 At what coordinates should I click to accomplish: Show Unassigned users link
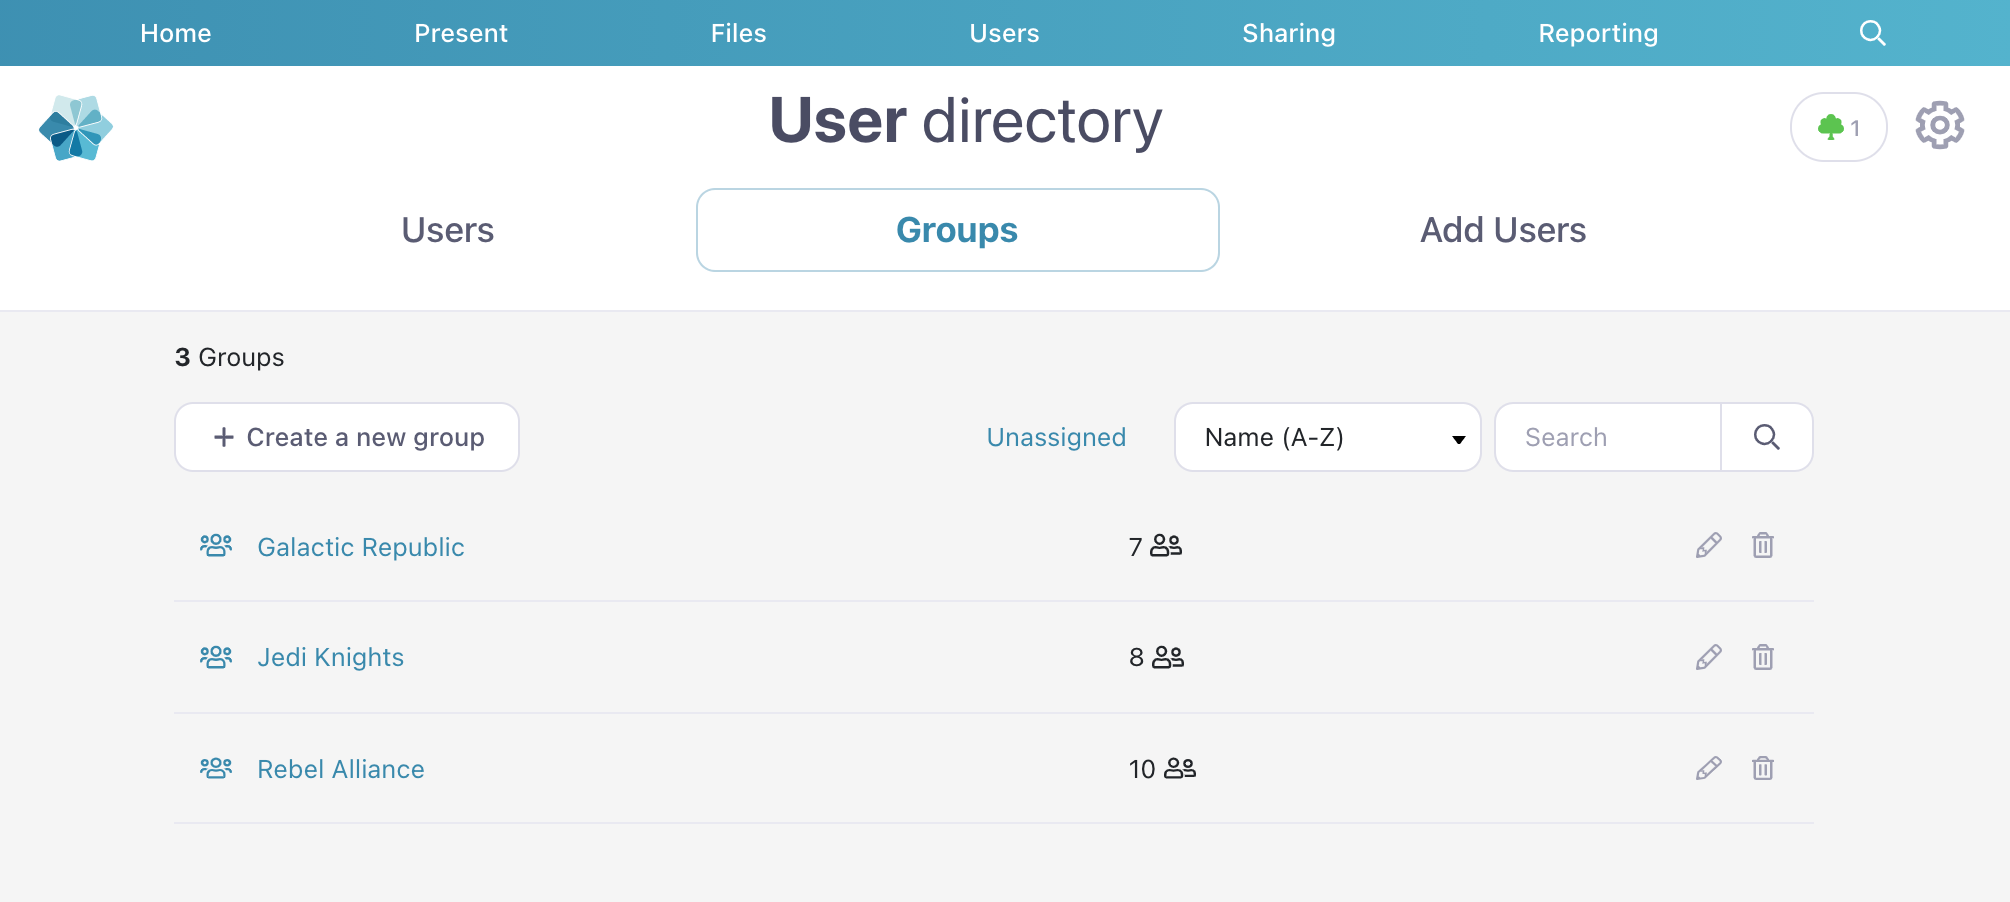click(x=1056, y=437)
